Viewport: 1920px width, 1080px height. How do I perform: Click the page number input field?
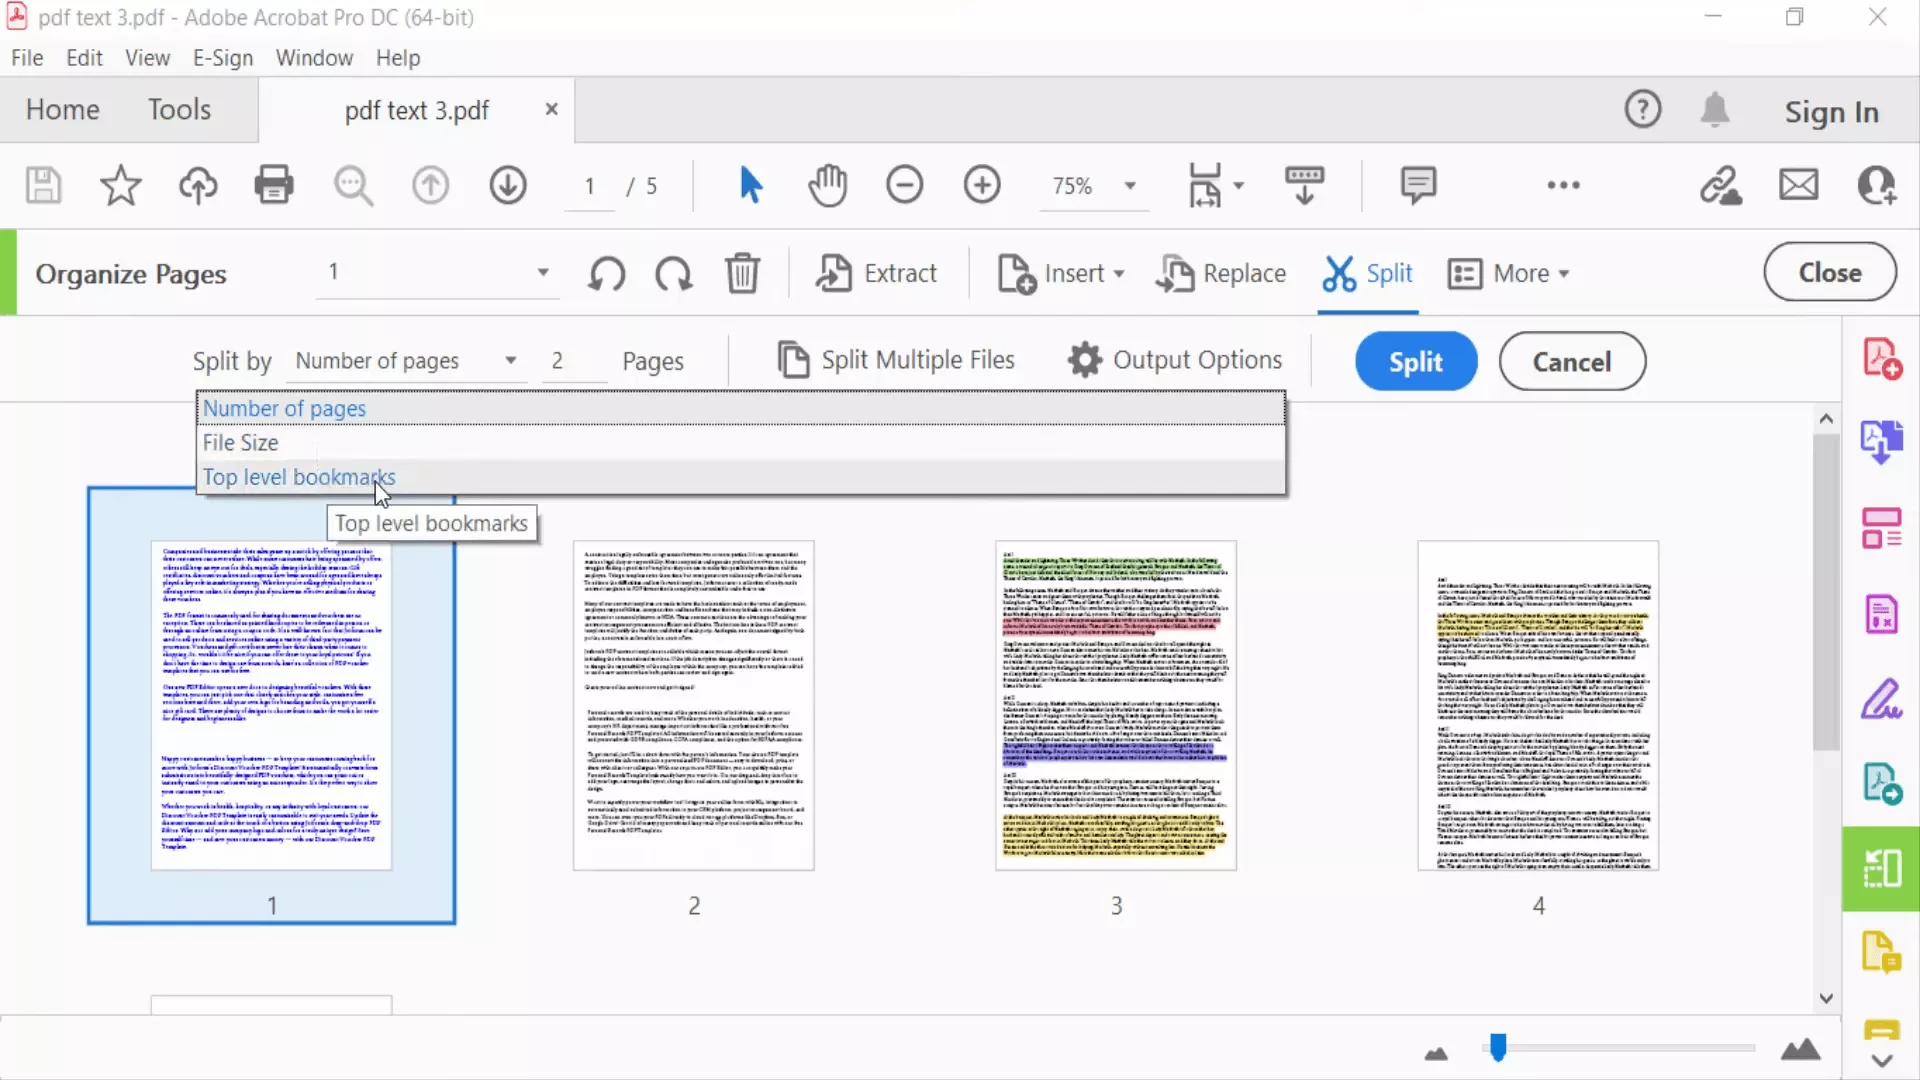pos(589,185)
